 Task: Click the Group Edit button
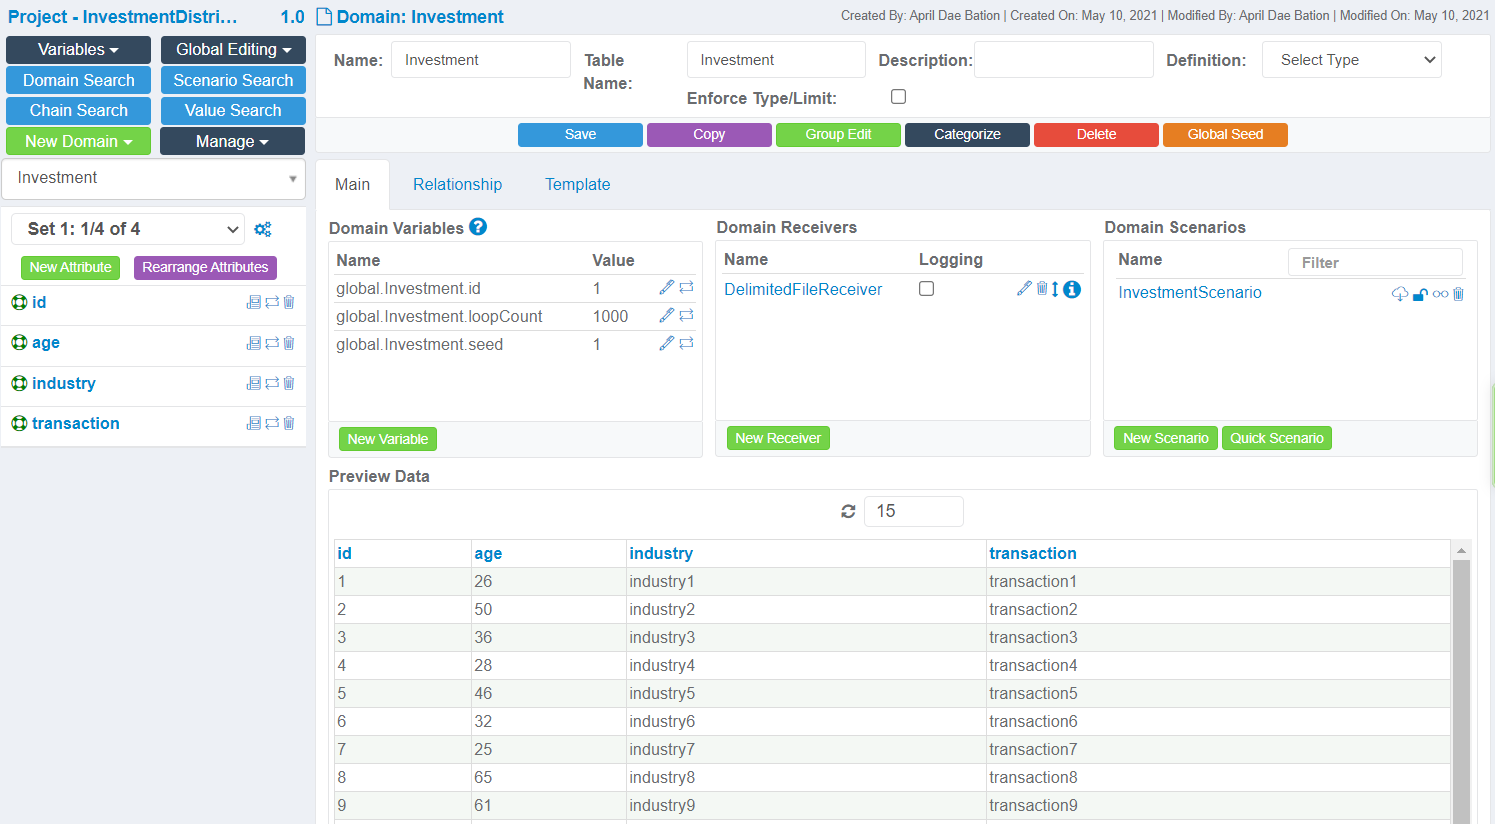pyautogui.click(x=838, y=135)
